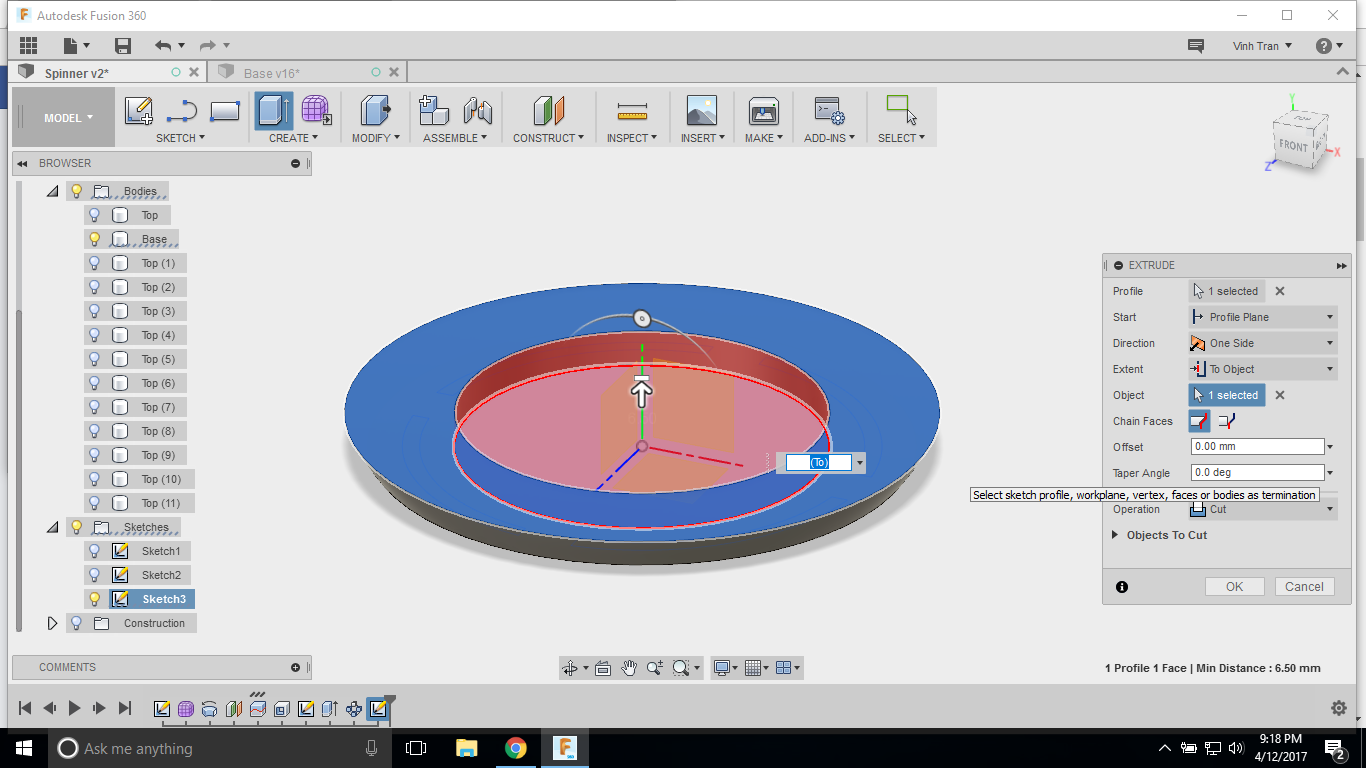This screenshot has height=768, width=1366.
Task: Toggle visibility of Top (1) body
Action: click(x=95, y=263)
